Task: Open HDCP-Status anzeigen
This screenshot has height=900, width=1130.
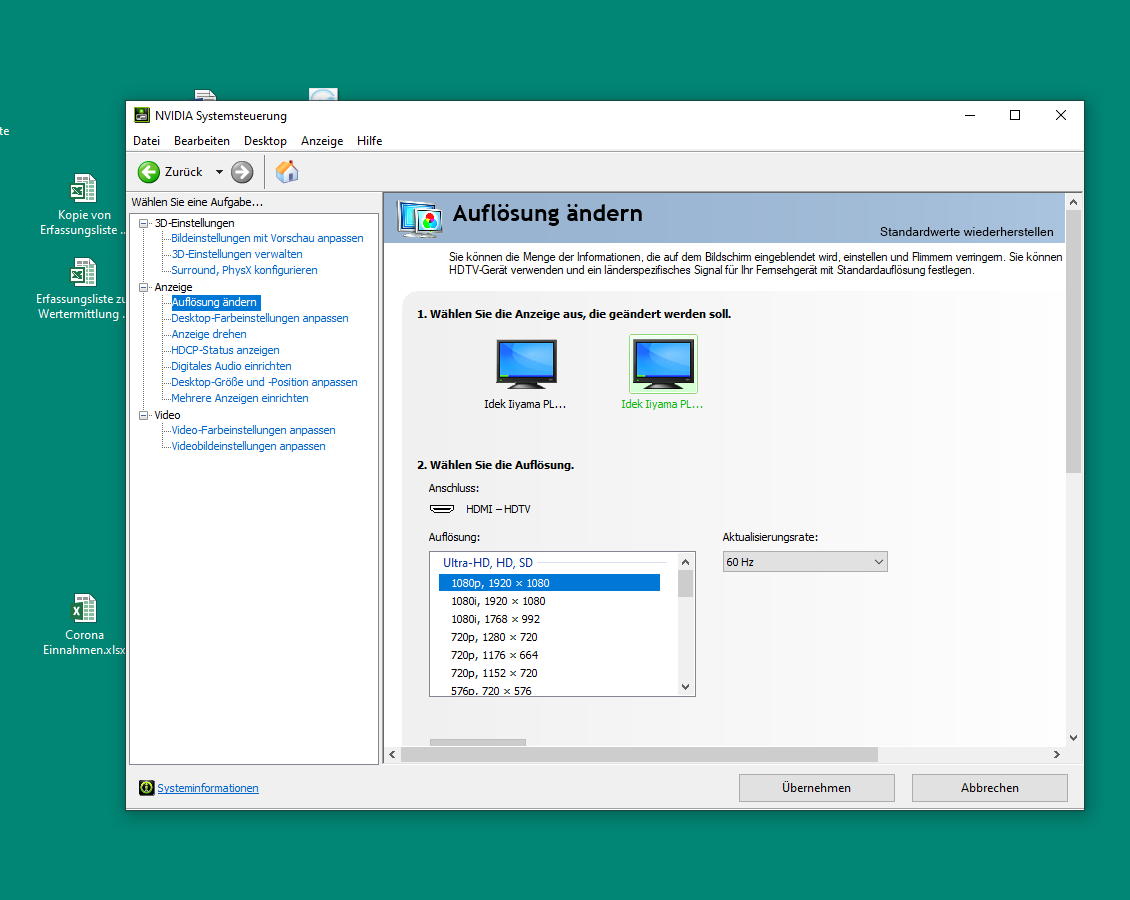Action: [225, 350]
